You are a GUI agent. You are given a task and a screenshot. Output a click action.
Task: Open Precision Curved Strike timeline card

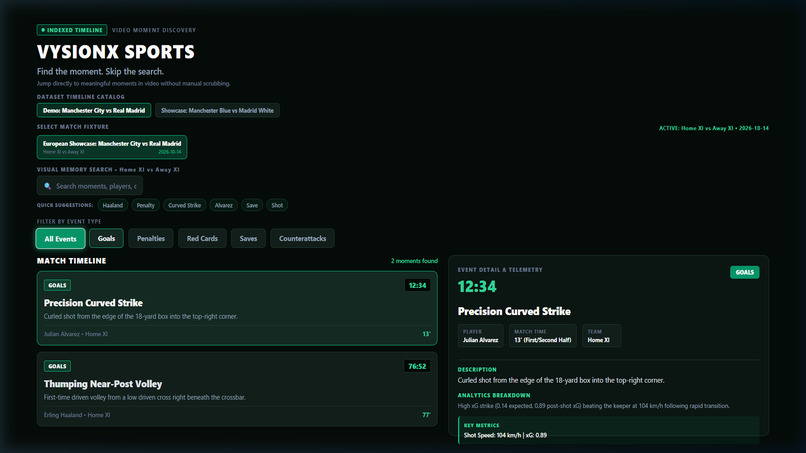coord(237,308)
